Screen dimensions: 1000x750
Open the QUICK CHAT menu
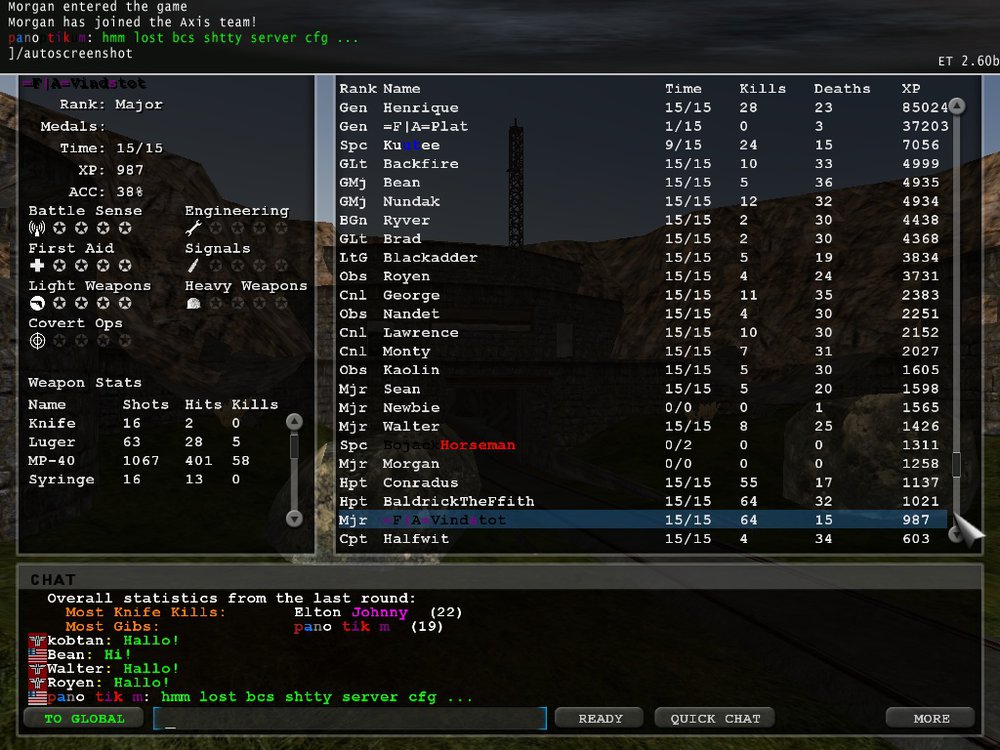coord(715,719)
